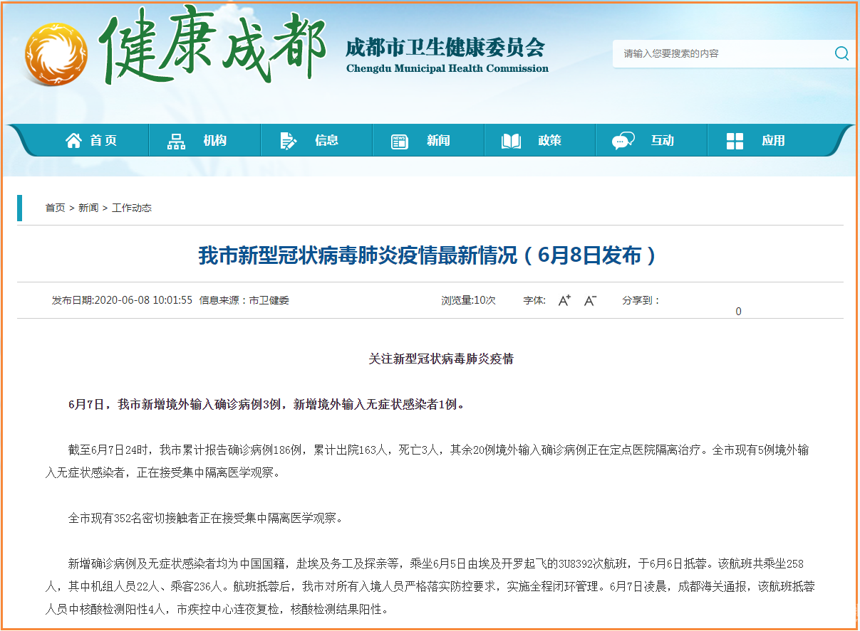Click the subheading 关注新型冠状病毒肺炎疫情

(441, 359)
